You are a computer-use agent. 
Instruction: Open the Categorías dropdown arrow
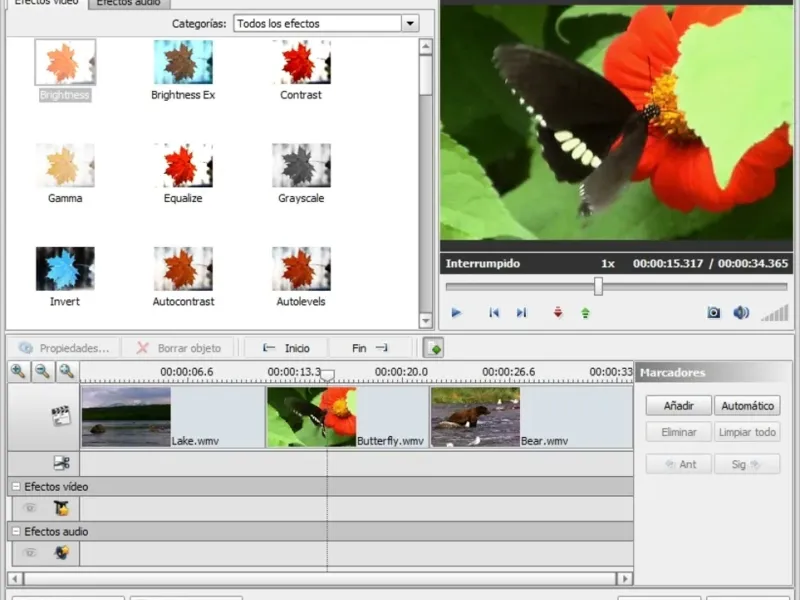click(410, 23)
